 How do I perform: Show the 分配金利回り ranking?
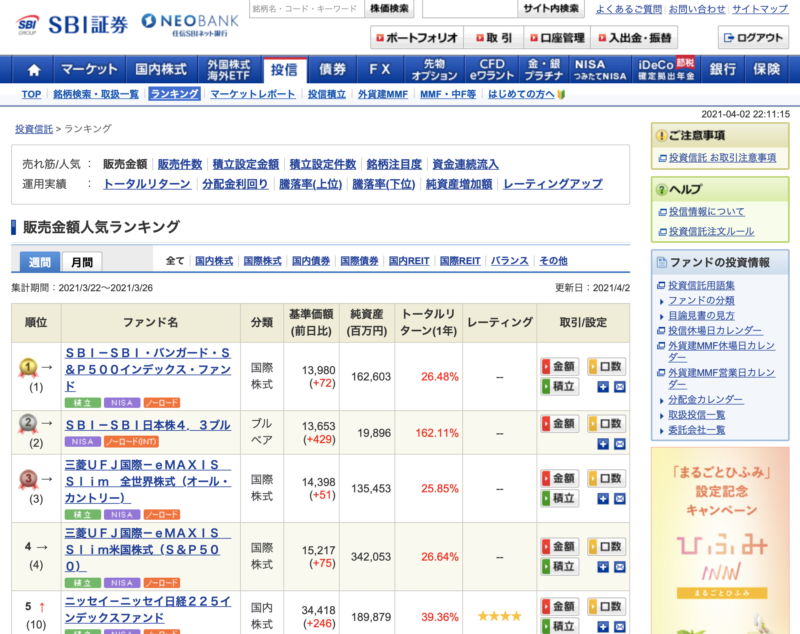pos(235,184)
